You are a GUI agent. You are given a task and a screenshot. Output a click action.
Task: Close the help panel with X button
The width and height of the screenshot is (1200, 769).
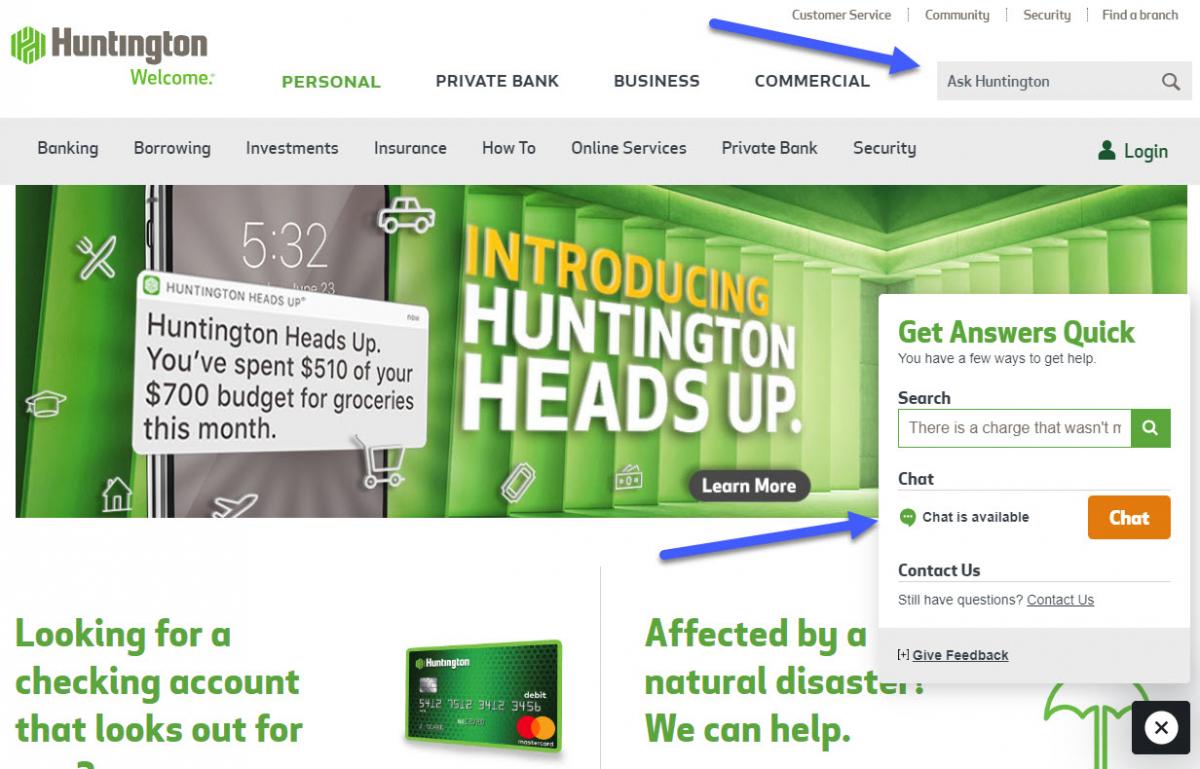tap(1161, 728)
